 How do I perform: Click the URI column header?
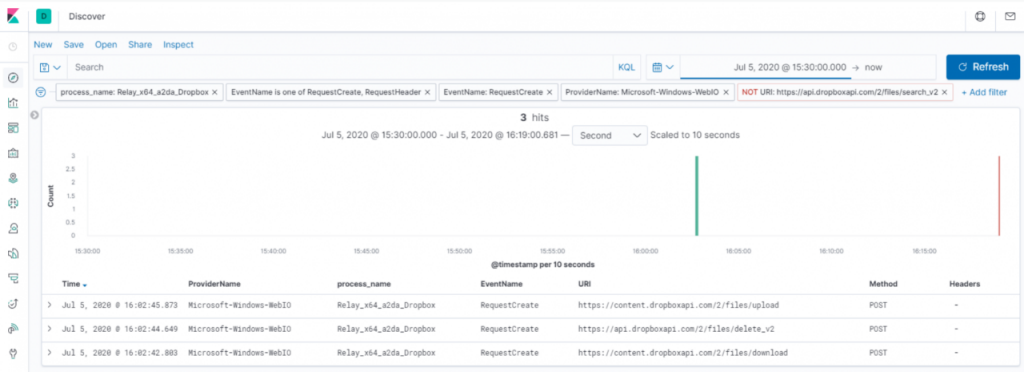[x=584, y=285]
